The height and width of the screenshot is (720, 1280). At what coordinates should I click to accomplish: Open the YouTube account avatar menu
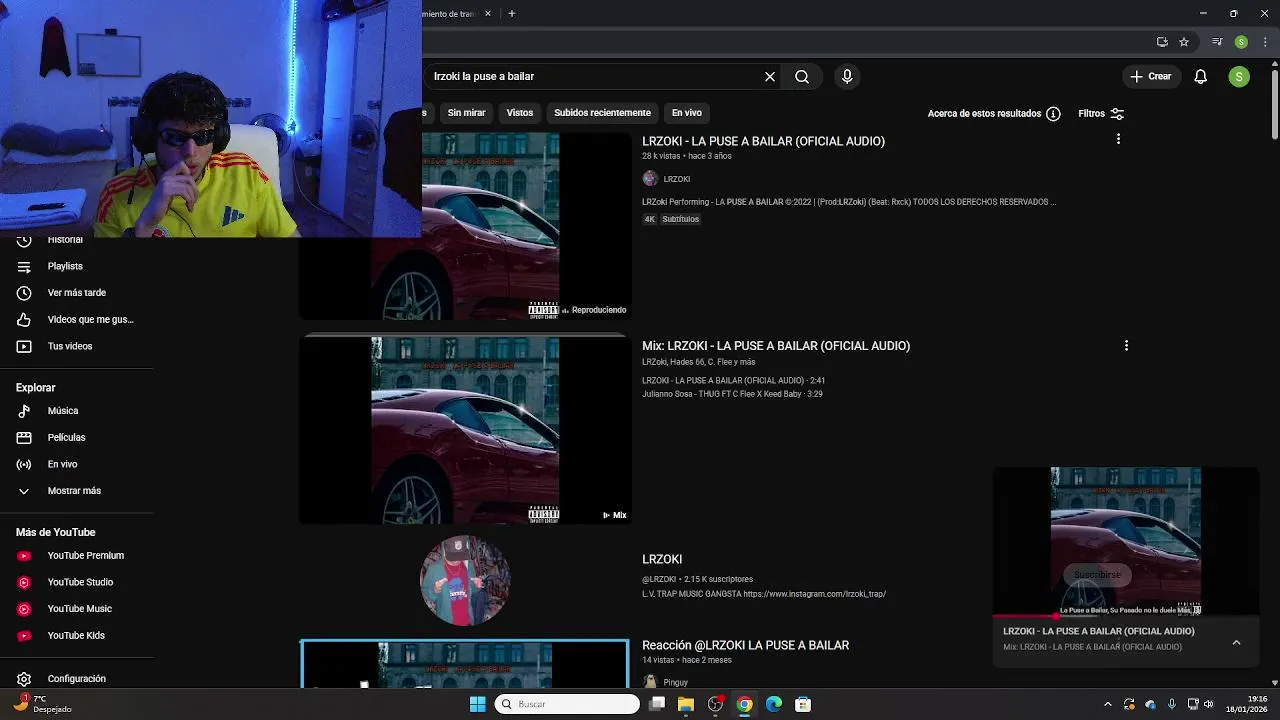[x=1239, y=76]
